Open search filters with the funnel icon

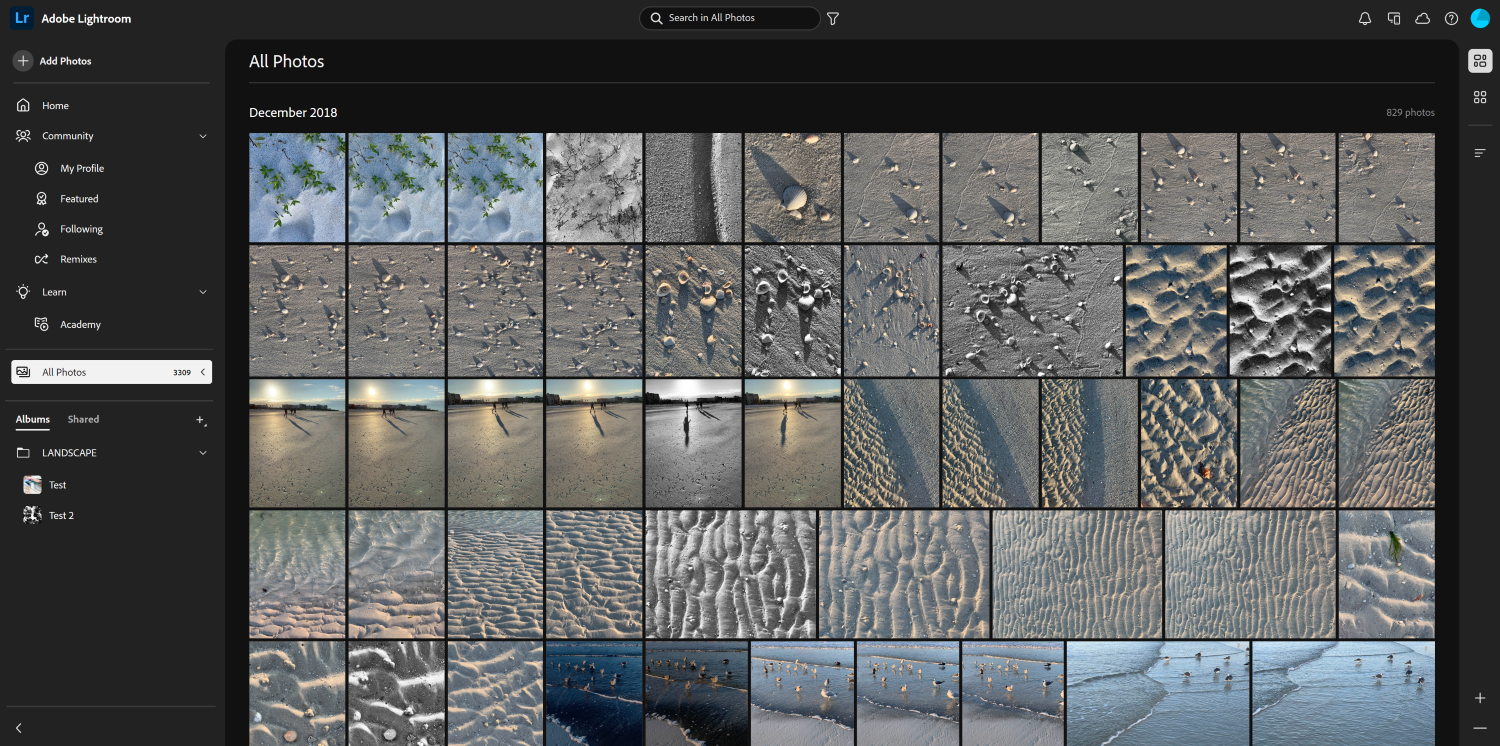pos(833,18)
